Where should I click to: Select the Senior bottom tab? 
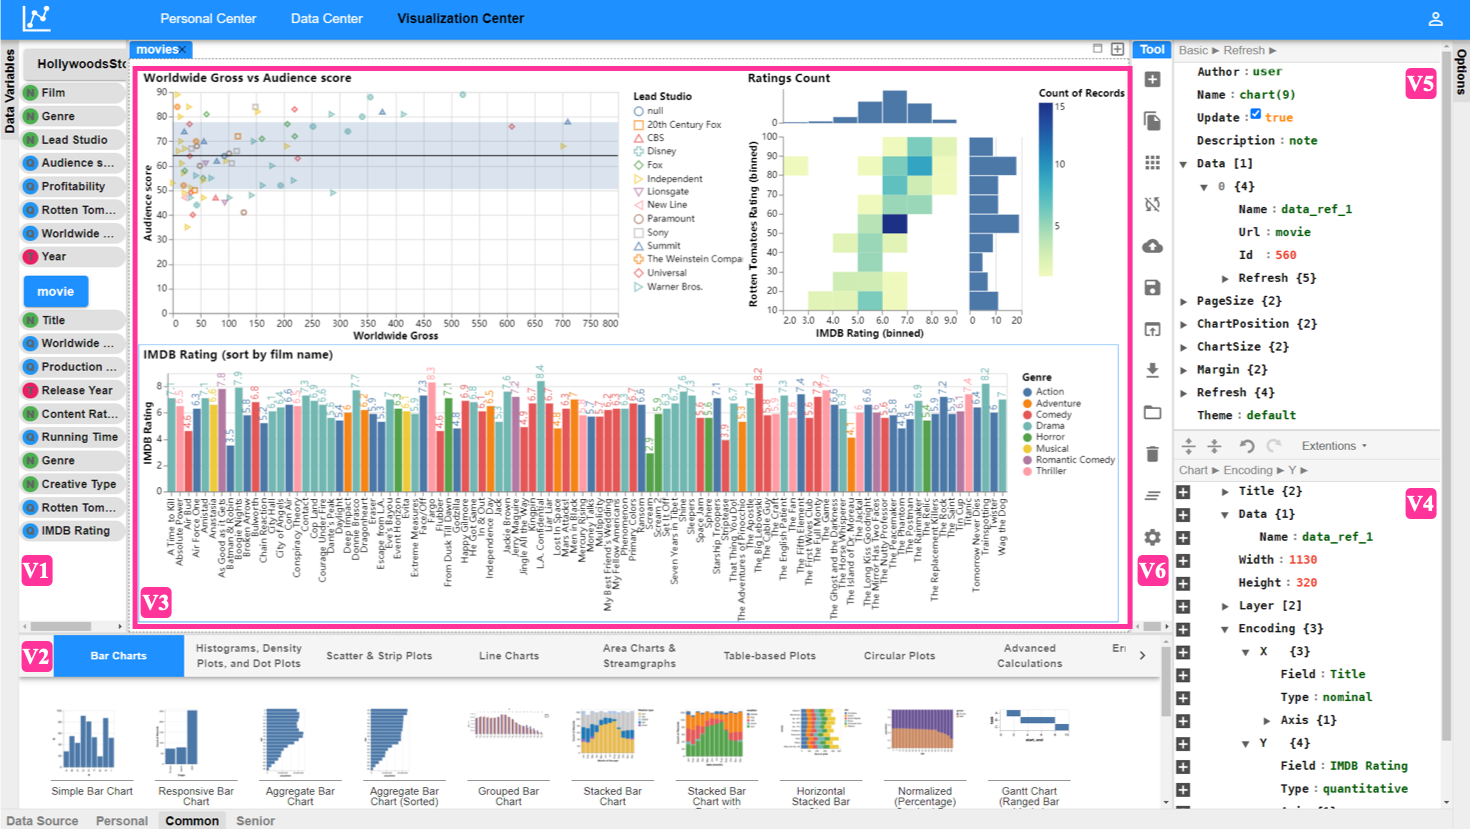(x=255, y=821)
